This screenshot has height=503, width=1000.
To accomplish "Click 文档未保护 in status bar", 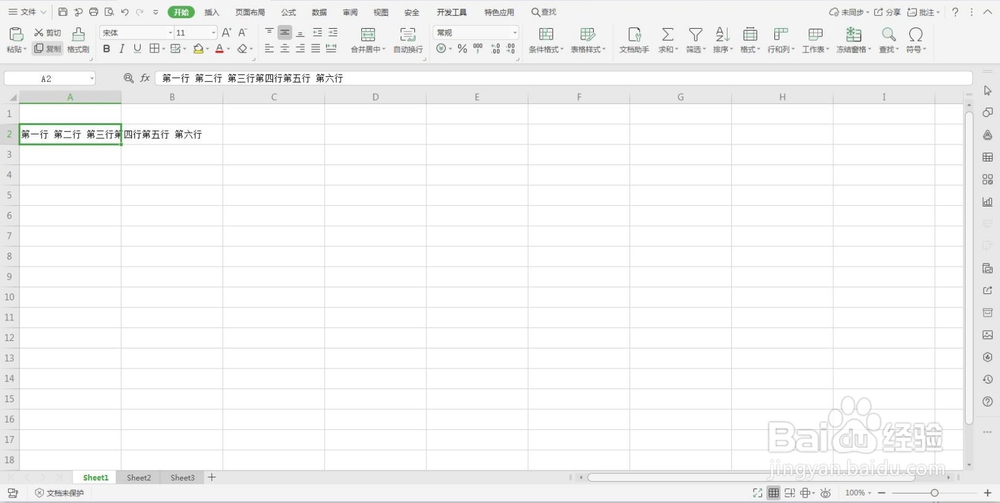I will [59, 493].
